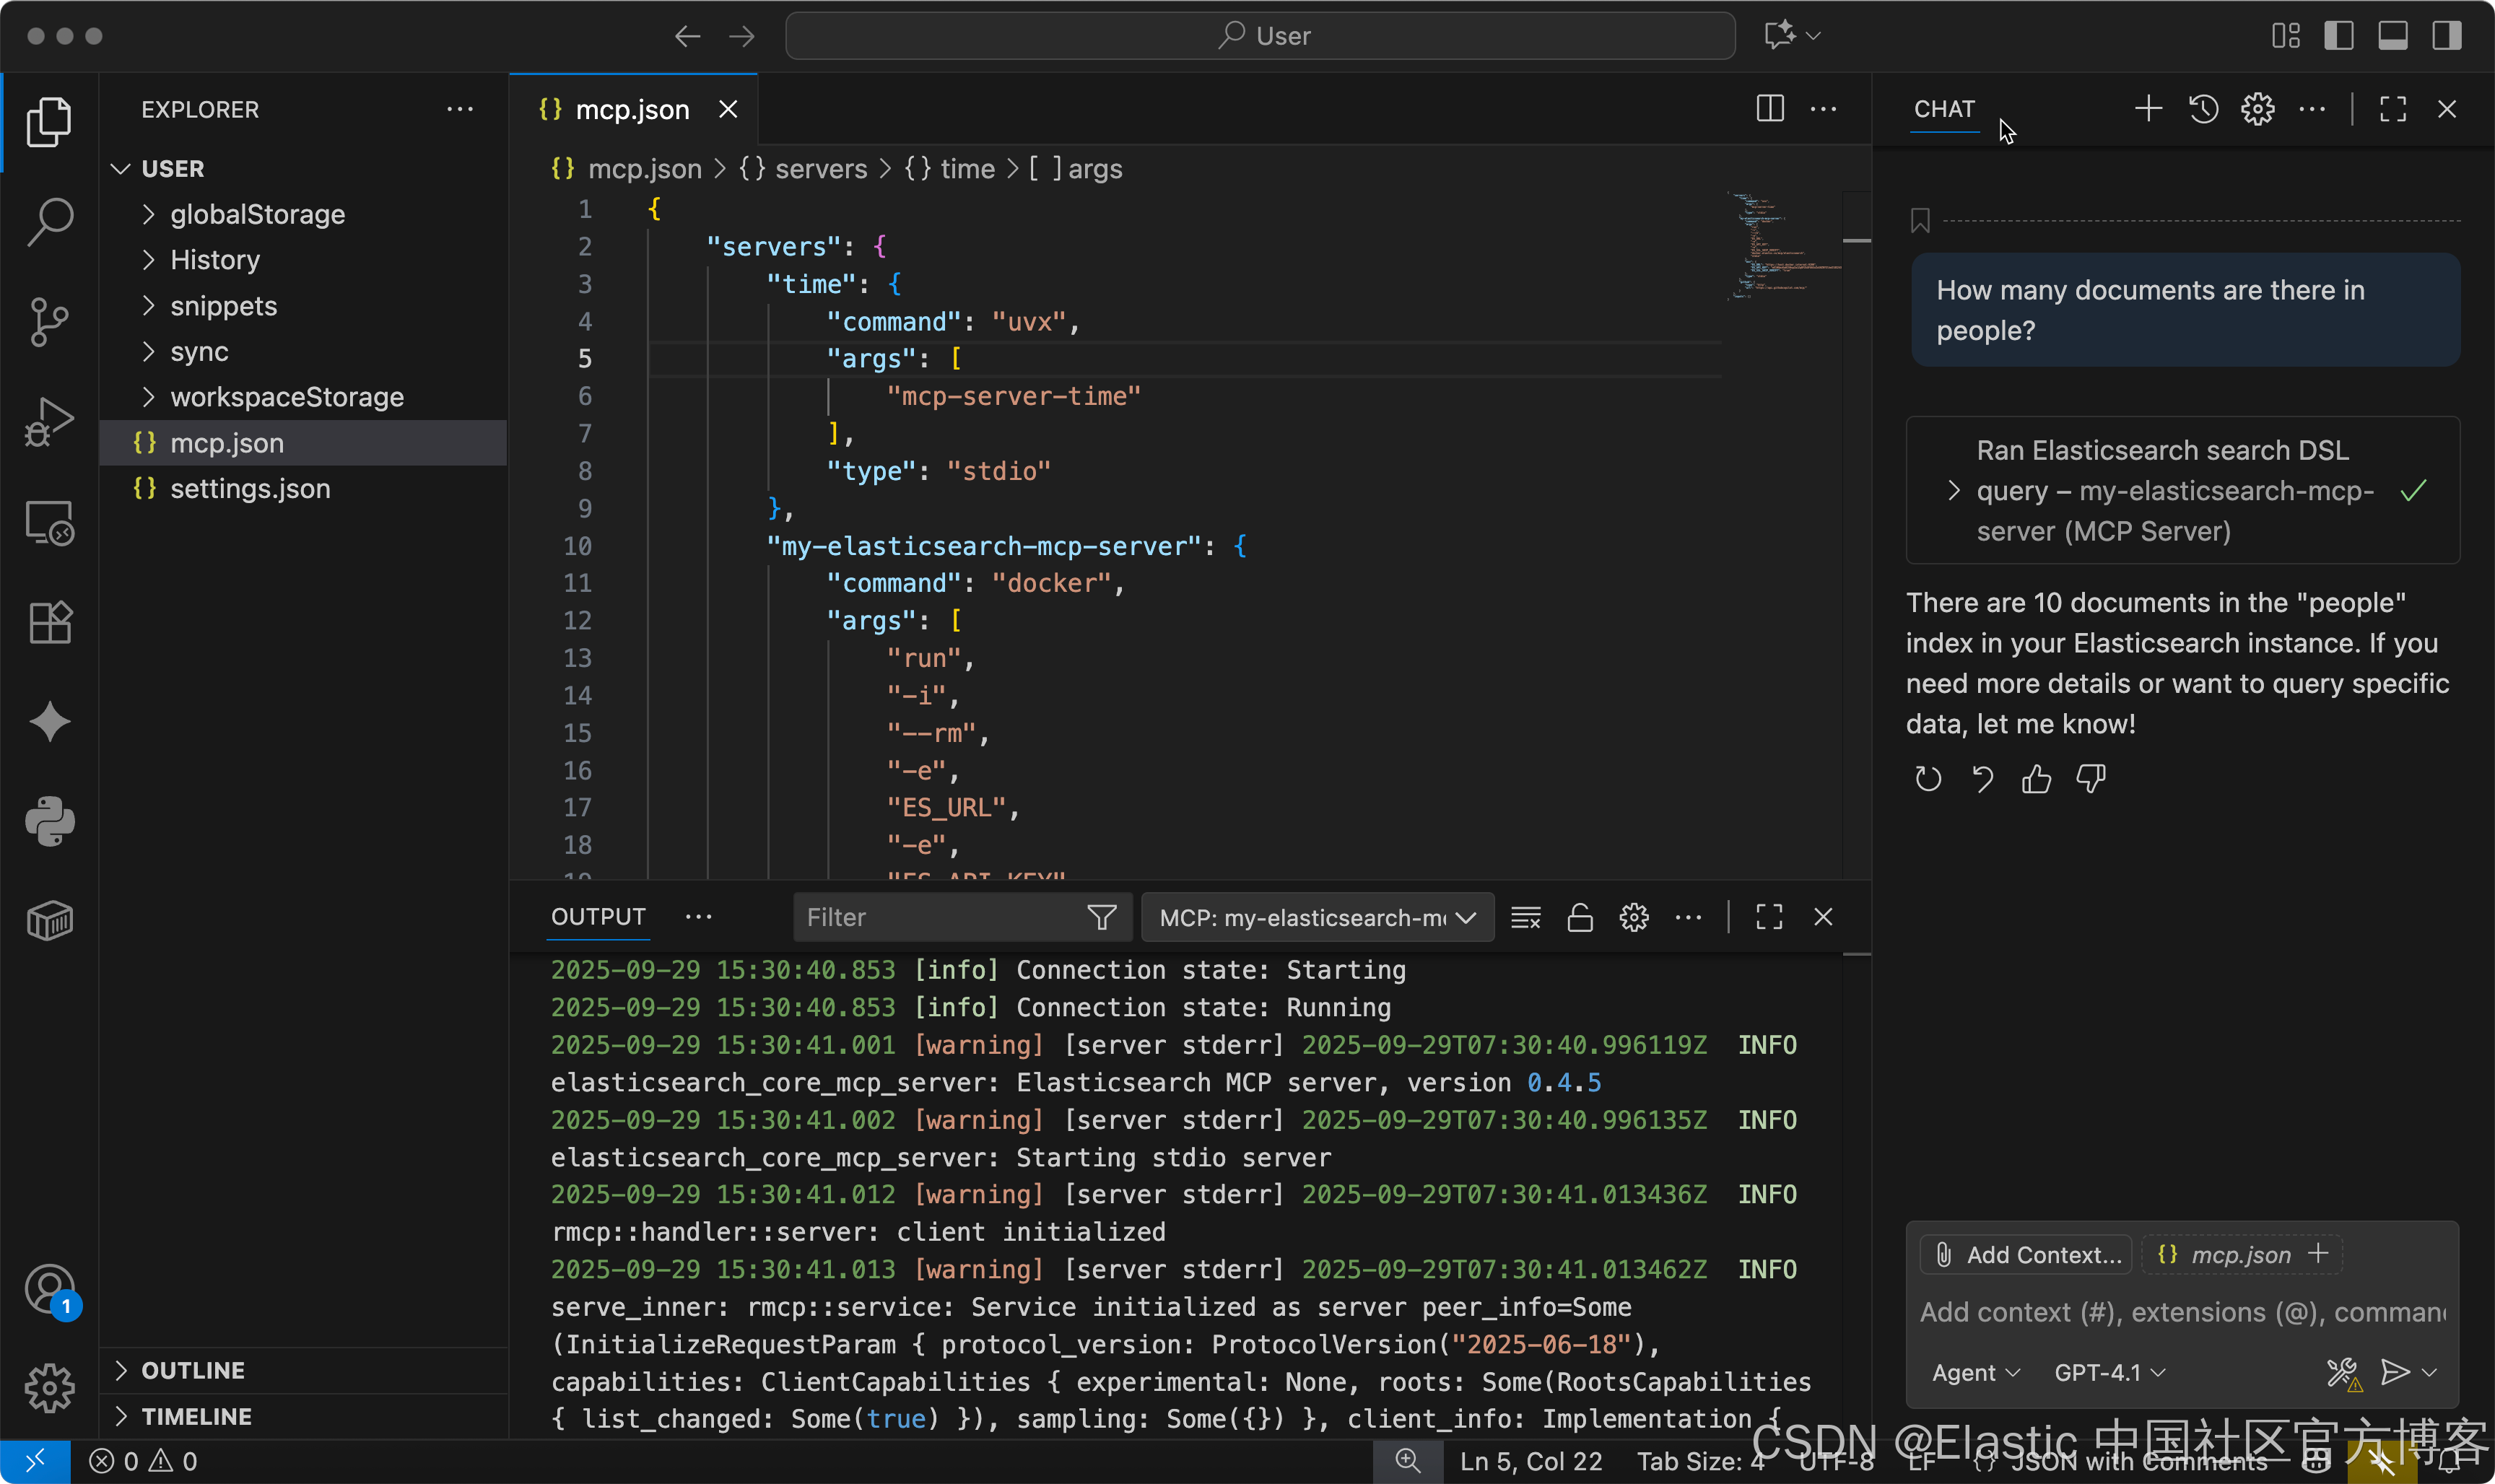
Task: Split the mcp.json editor right
Action: point(1770,109)
